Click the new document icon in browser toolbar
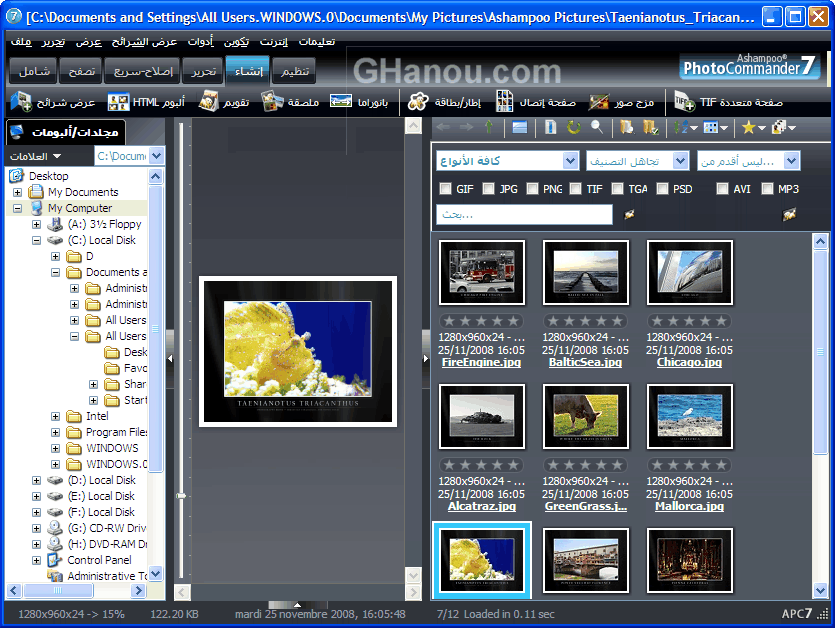This screenshot has width=835, height=628. click(551, 127)
